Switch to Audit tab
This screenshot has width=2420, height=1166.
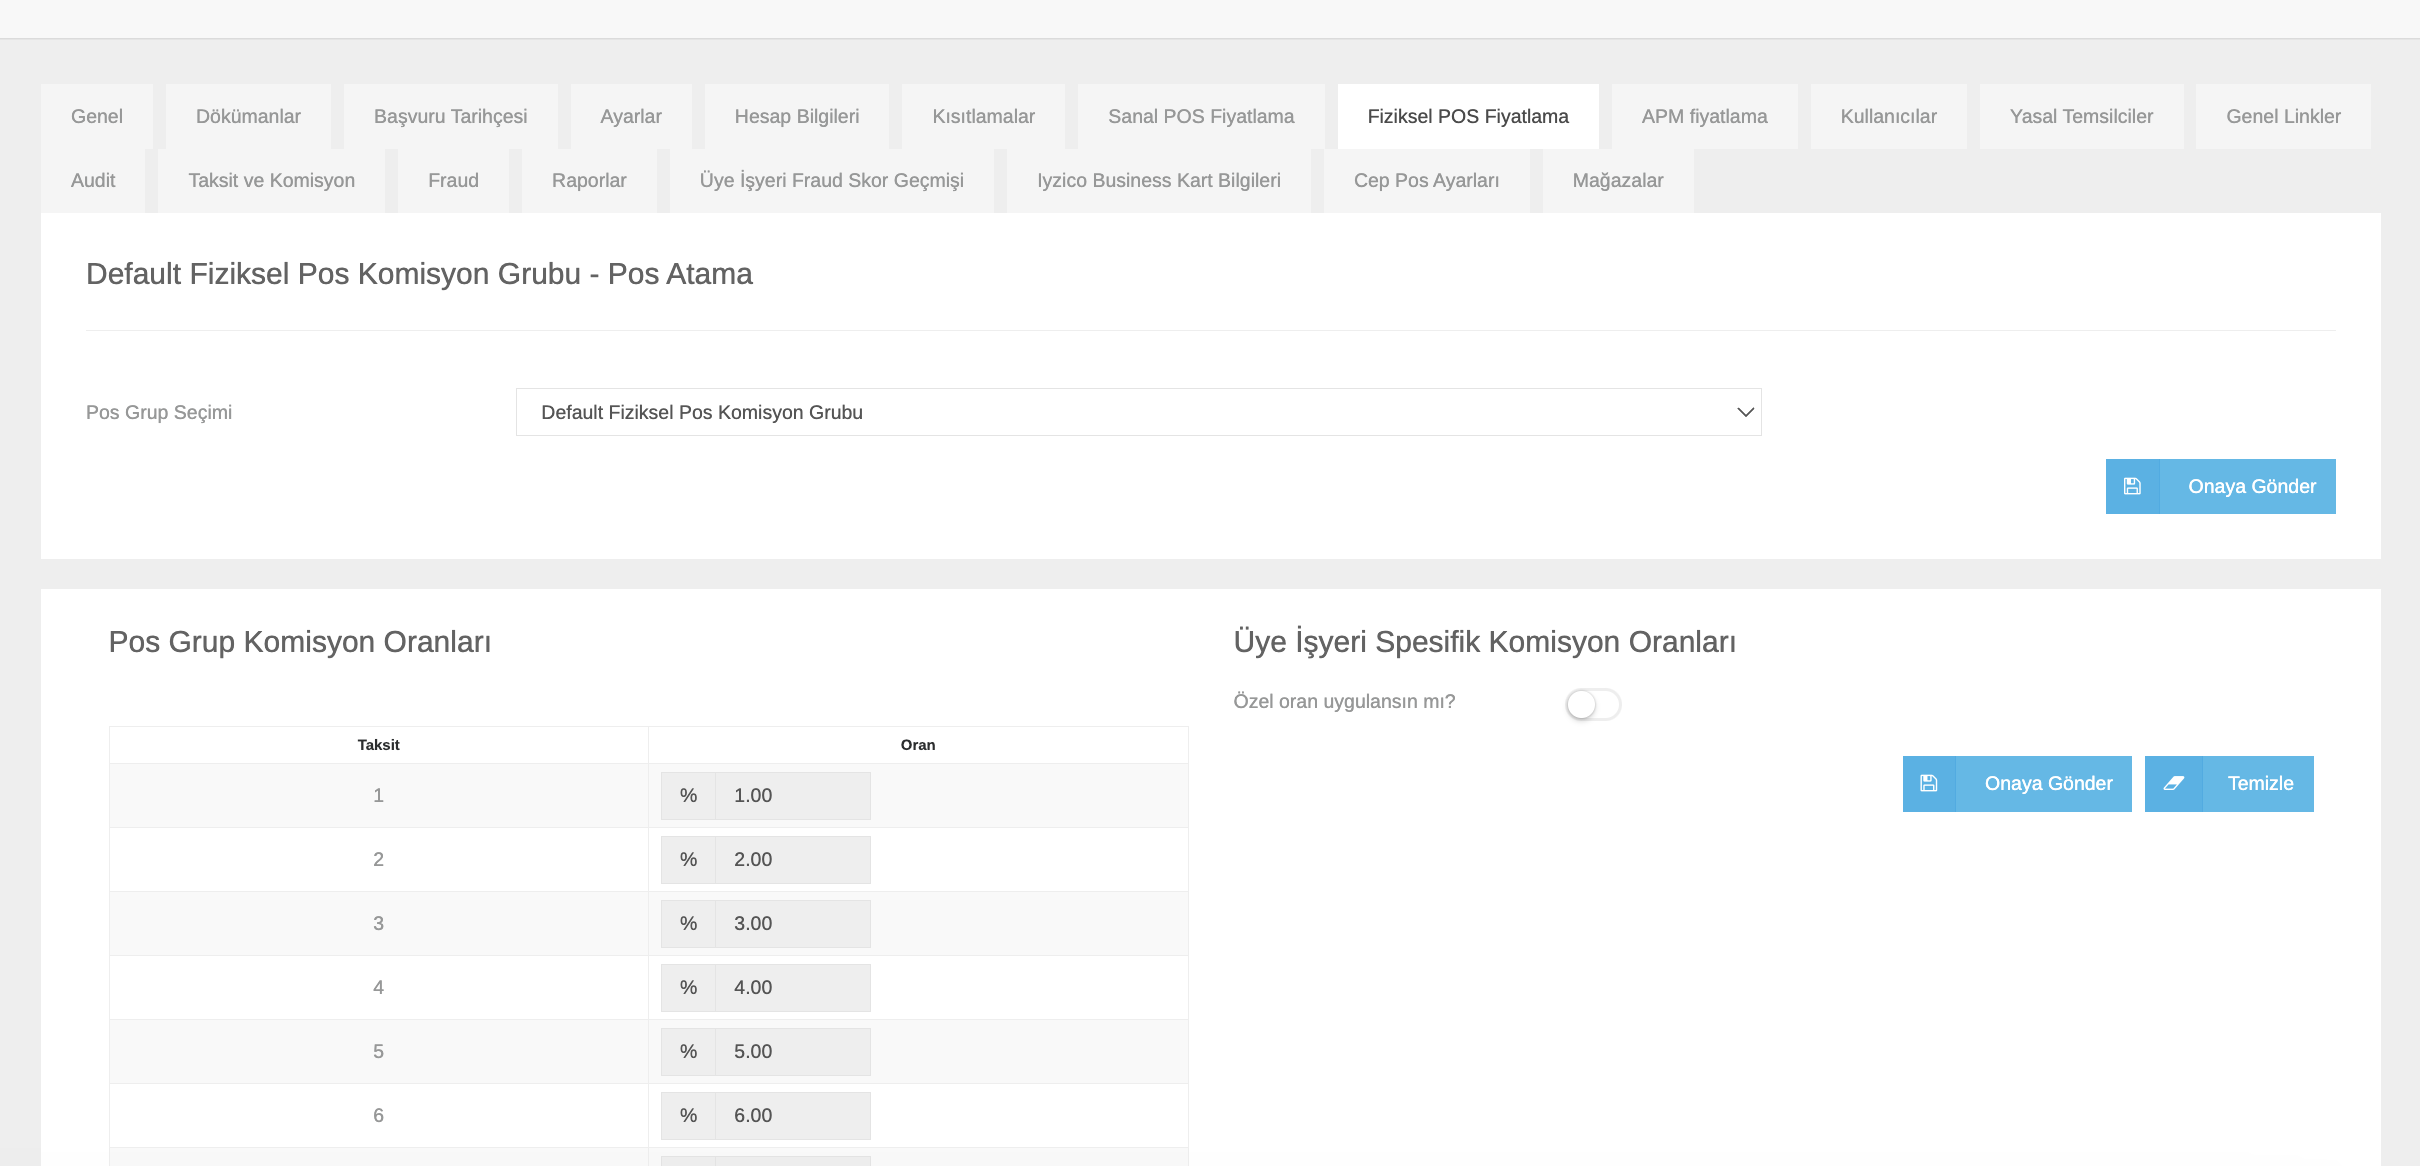coord(93,180)
